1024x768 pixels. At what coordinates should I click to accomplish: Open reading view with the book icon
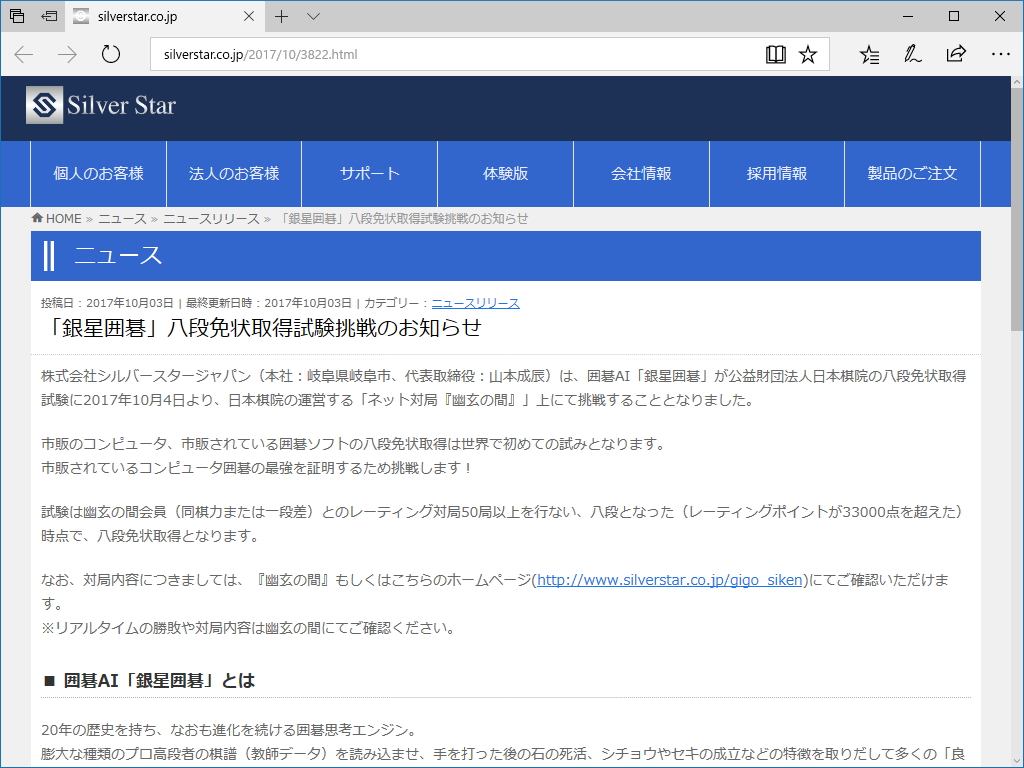click(776, 54)
